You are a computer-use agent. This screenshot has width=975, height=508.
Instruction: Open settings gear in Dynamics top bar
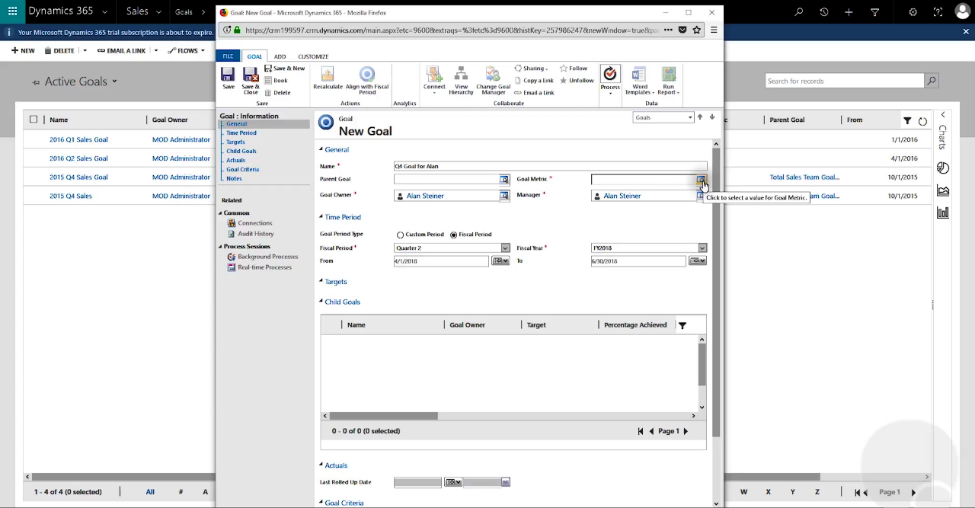pos(913,12)
